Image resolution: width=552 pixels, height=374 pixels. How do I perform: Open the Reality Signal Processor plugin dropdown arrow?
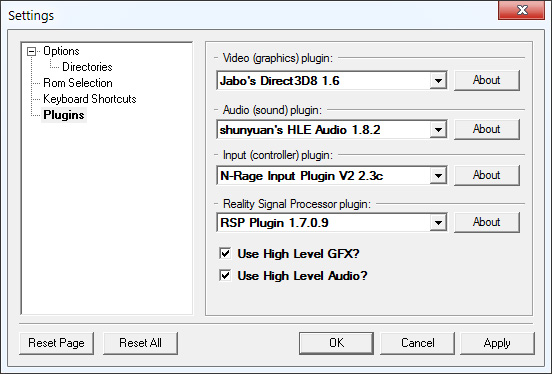[x=438, y=223]
